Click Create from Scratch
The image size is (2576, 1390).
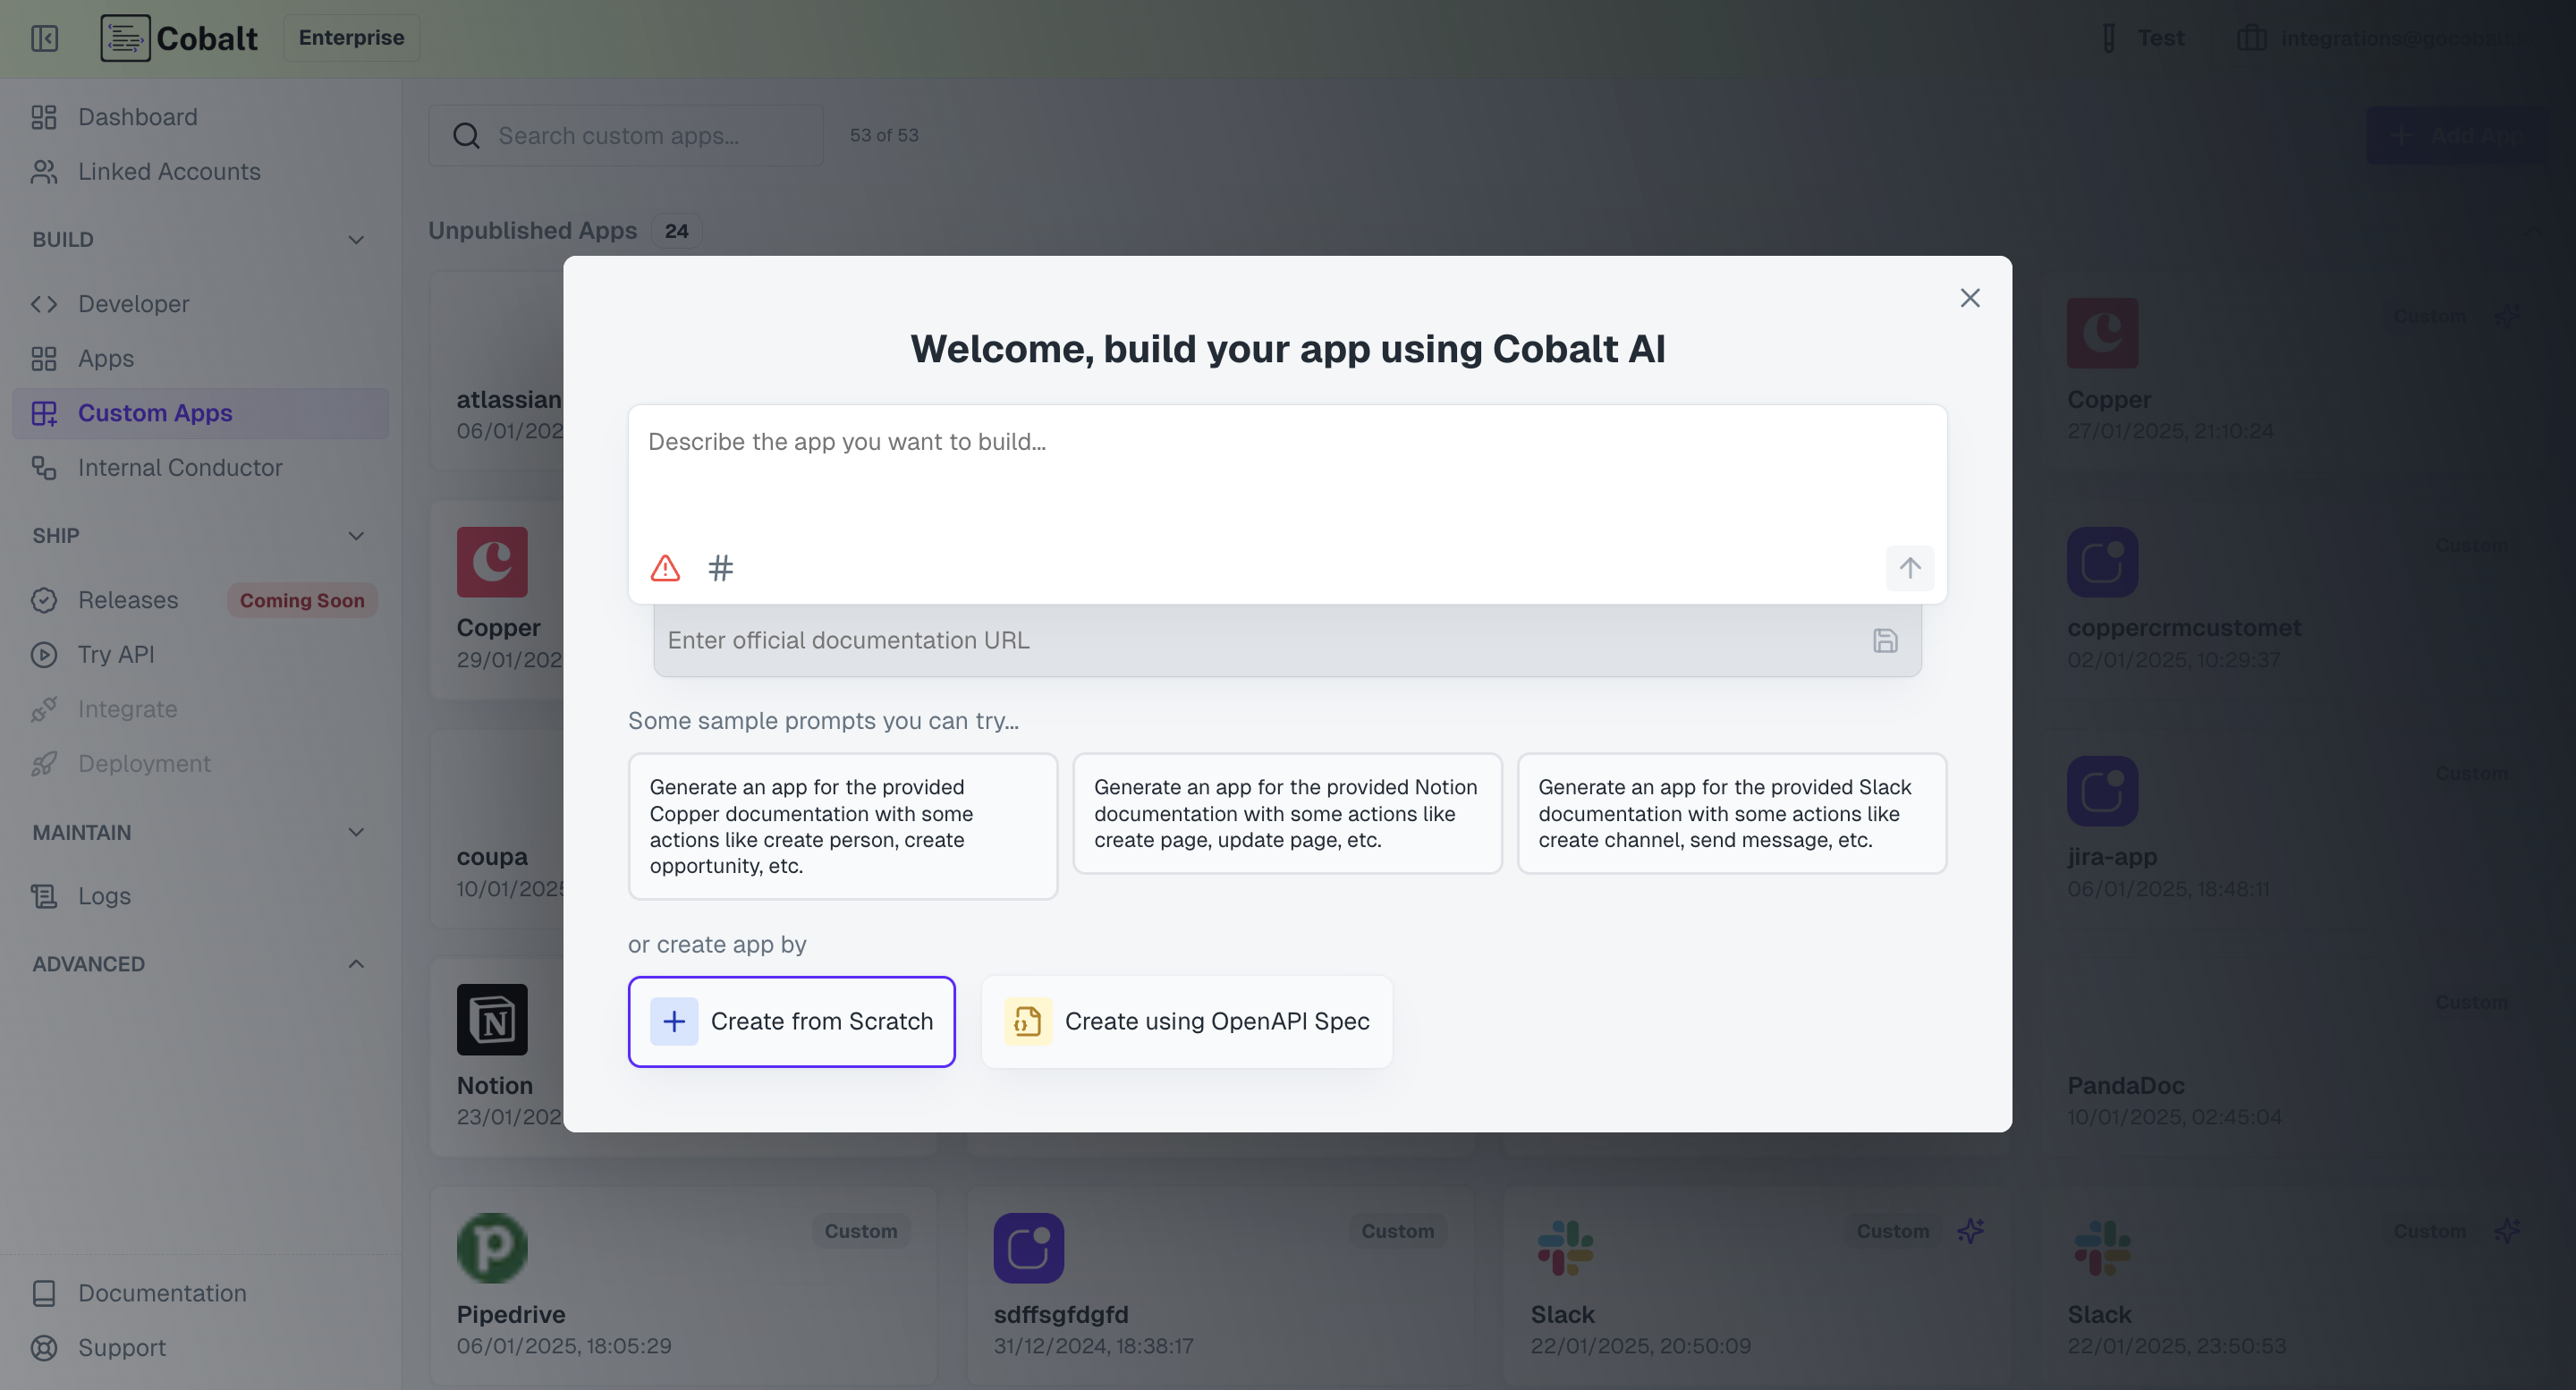point(791,1021)
